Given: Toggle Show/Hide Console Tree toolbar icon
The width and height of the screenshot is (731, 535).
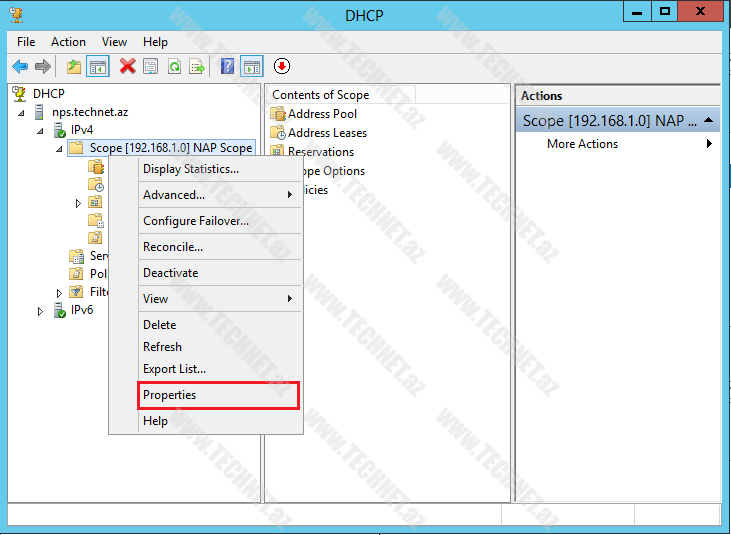Looking at the screenshot, I should [98, 67].
